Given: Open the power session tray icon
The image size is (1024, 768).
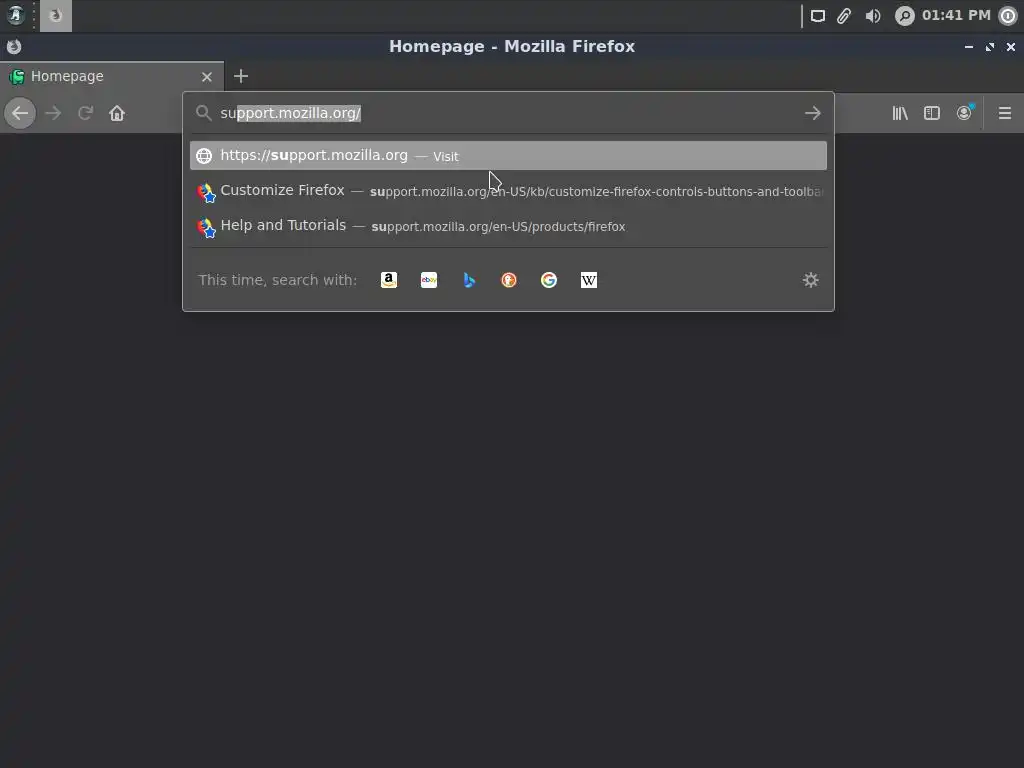Looking at the screenshot, I should [x=1008, y=16].
